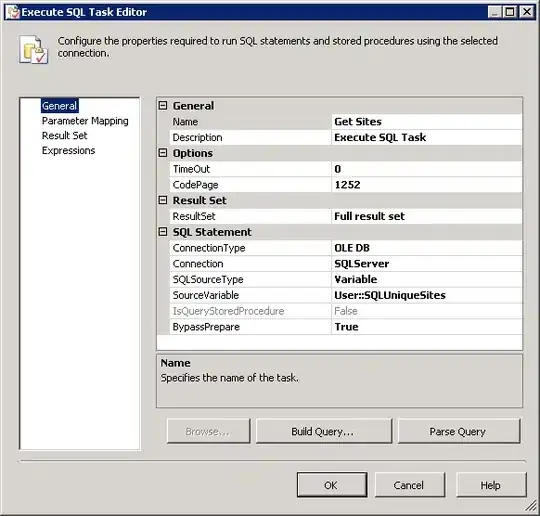This screenshot has width=540, height=516.
Task: Click the Build Query... button
Action: [324, 431]
